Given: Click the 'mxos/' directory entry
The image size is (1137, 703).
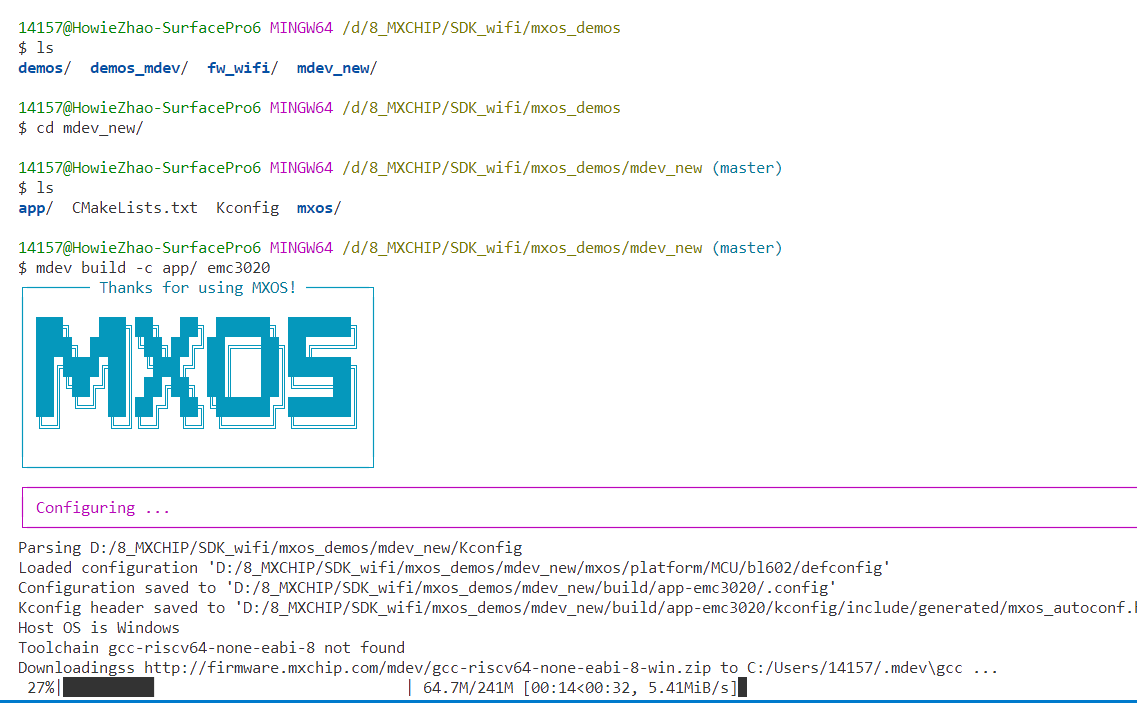Looking at the screenshot, I should pyautogui.click(x=318, y=208).
